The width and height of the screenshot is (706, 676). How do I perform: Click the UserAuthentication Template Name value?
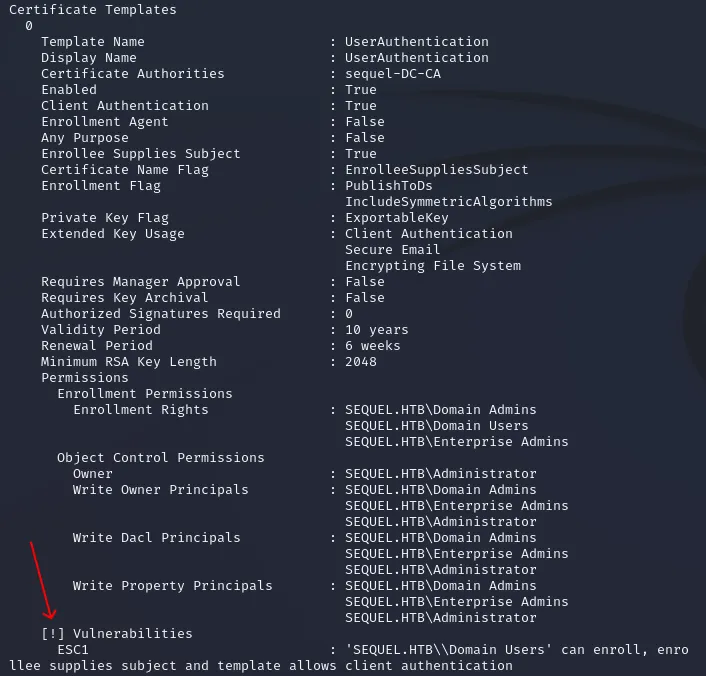(x=416, y=41)
